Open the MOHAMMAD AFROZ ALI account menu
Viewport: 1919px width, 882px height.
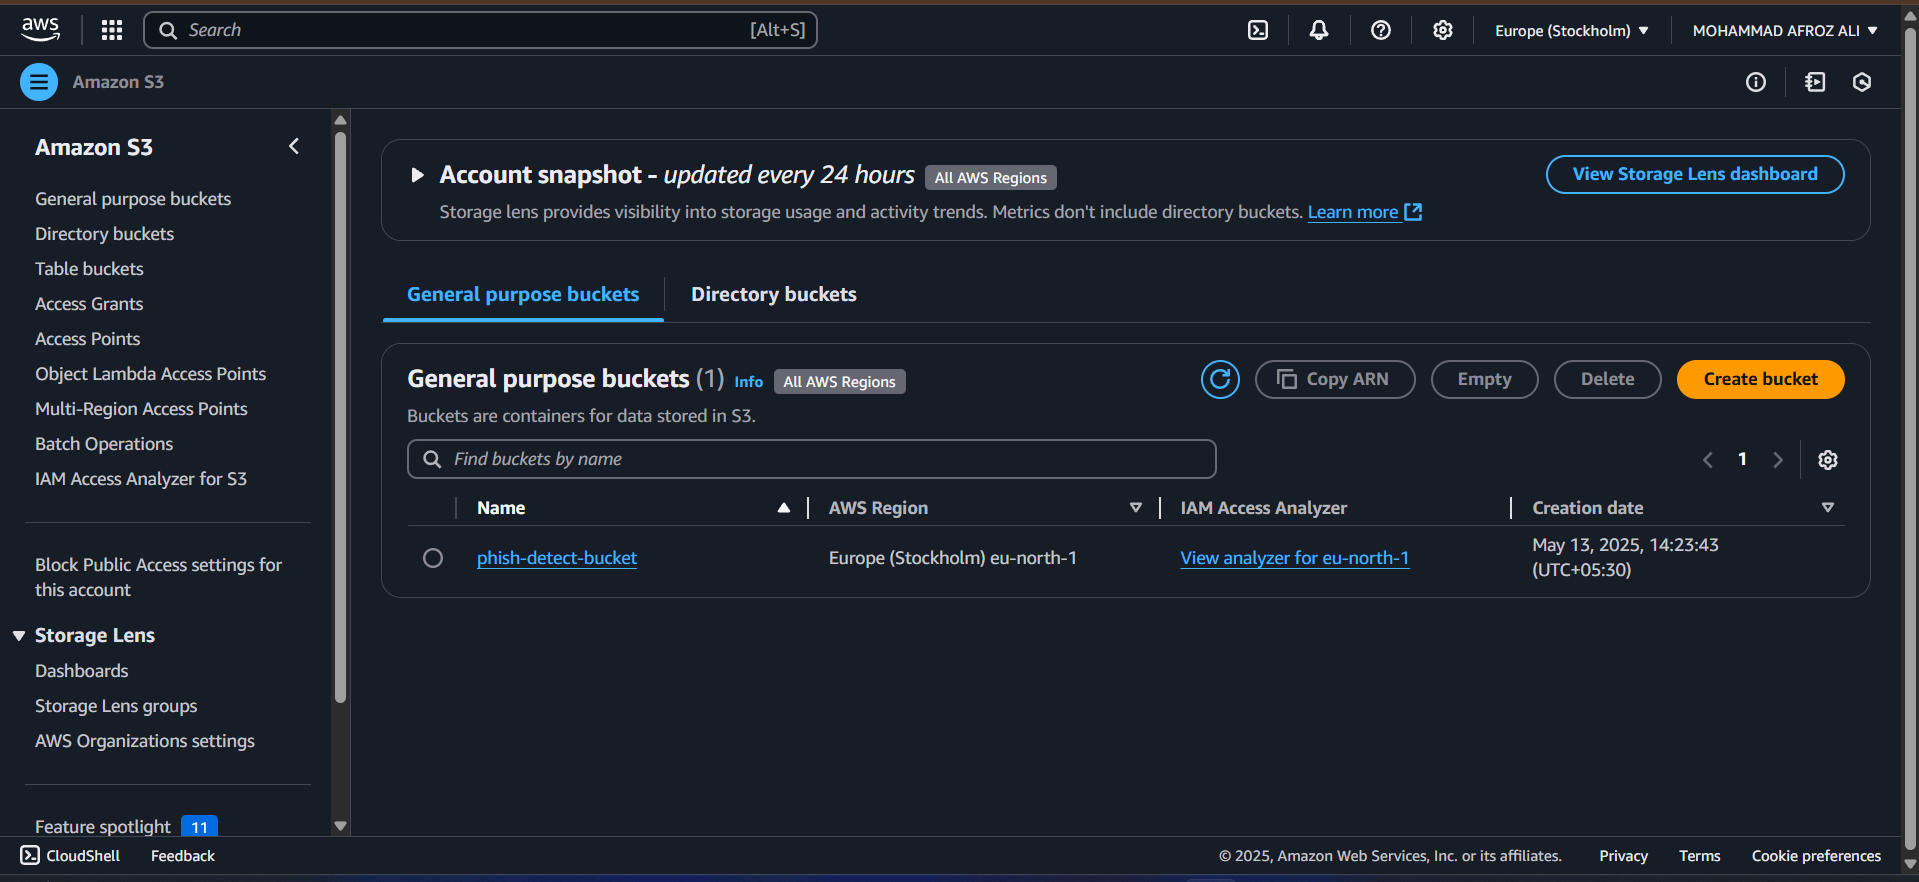click(1784, 30)
